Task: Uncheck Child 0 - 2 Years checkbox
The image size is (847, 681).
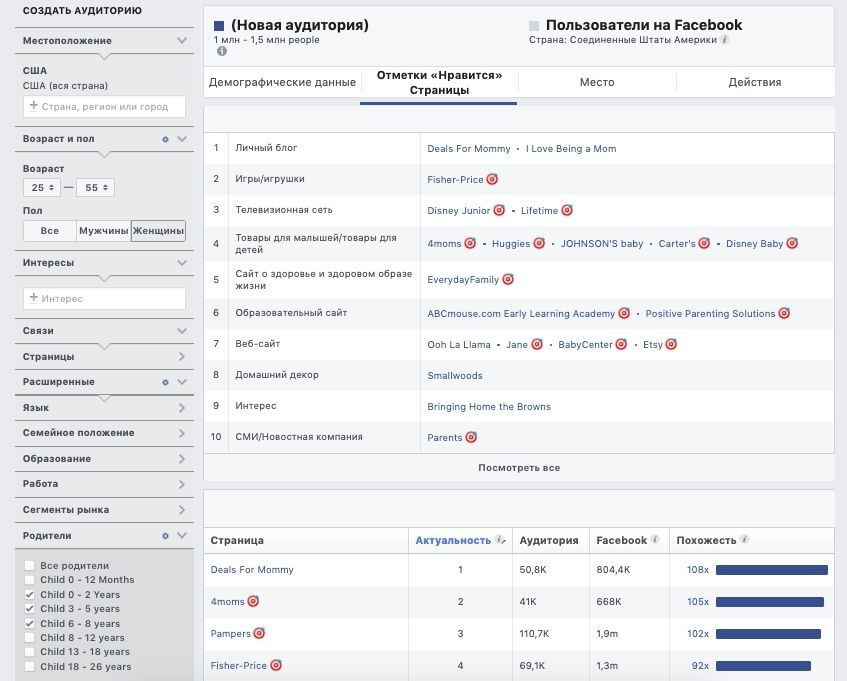Action: [30, 595]
